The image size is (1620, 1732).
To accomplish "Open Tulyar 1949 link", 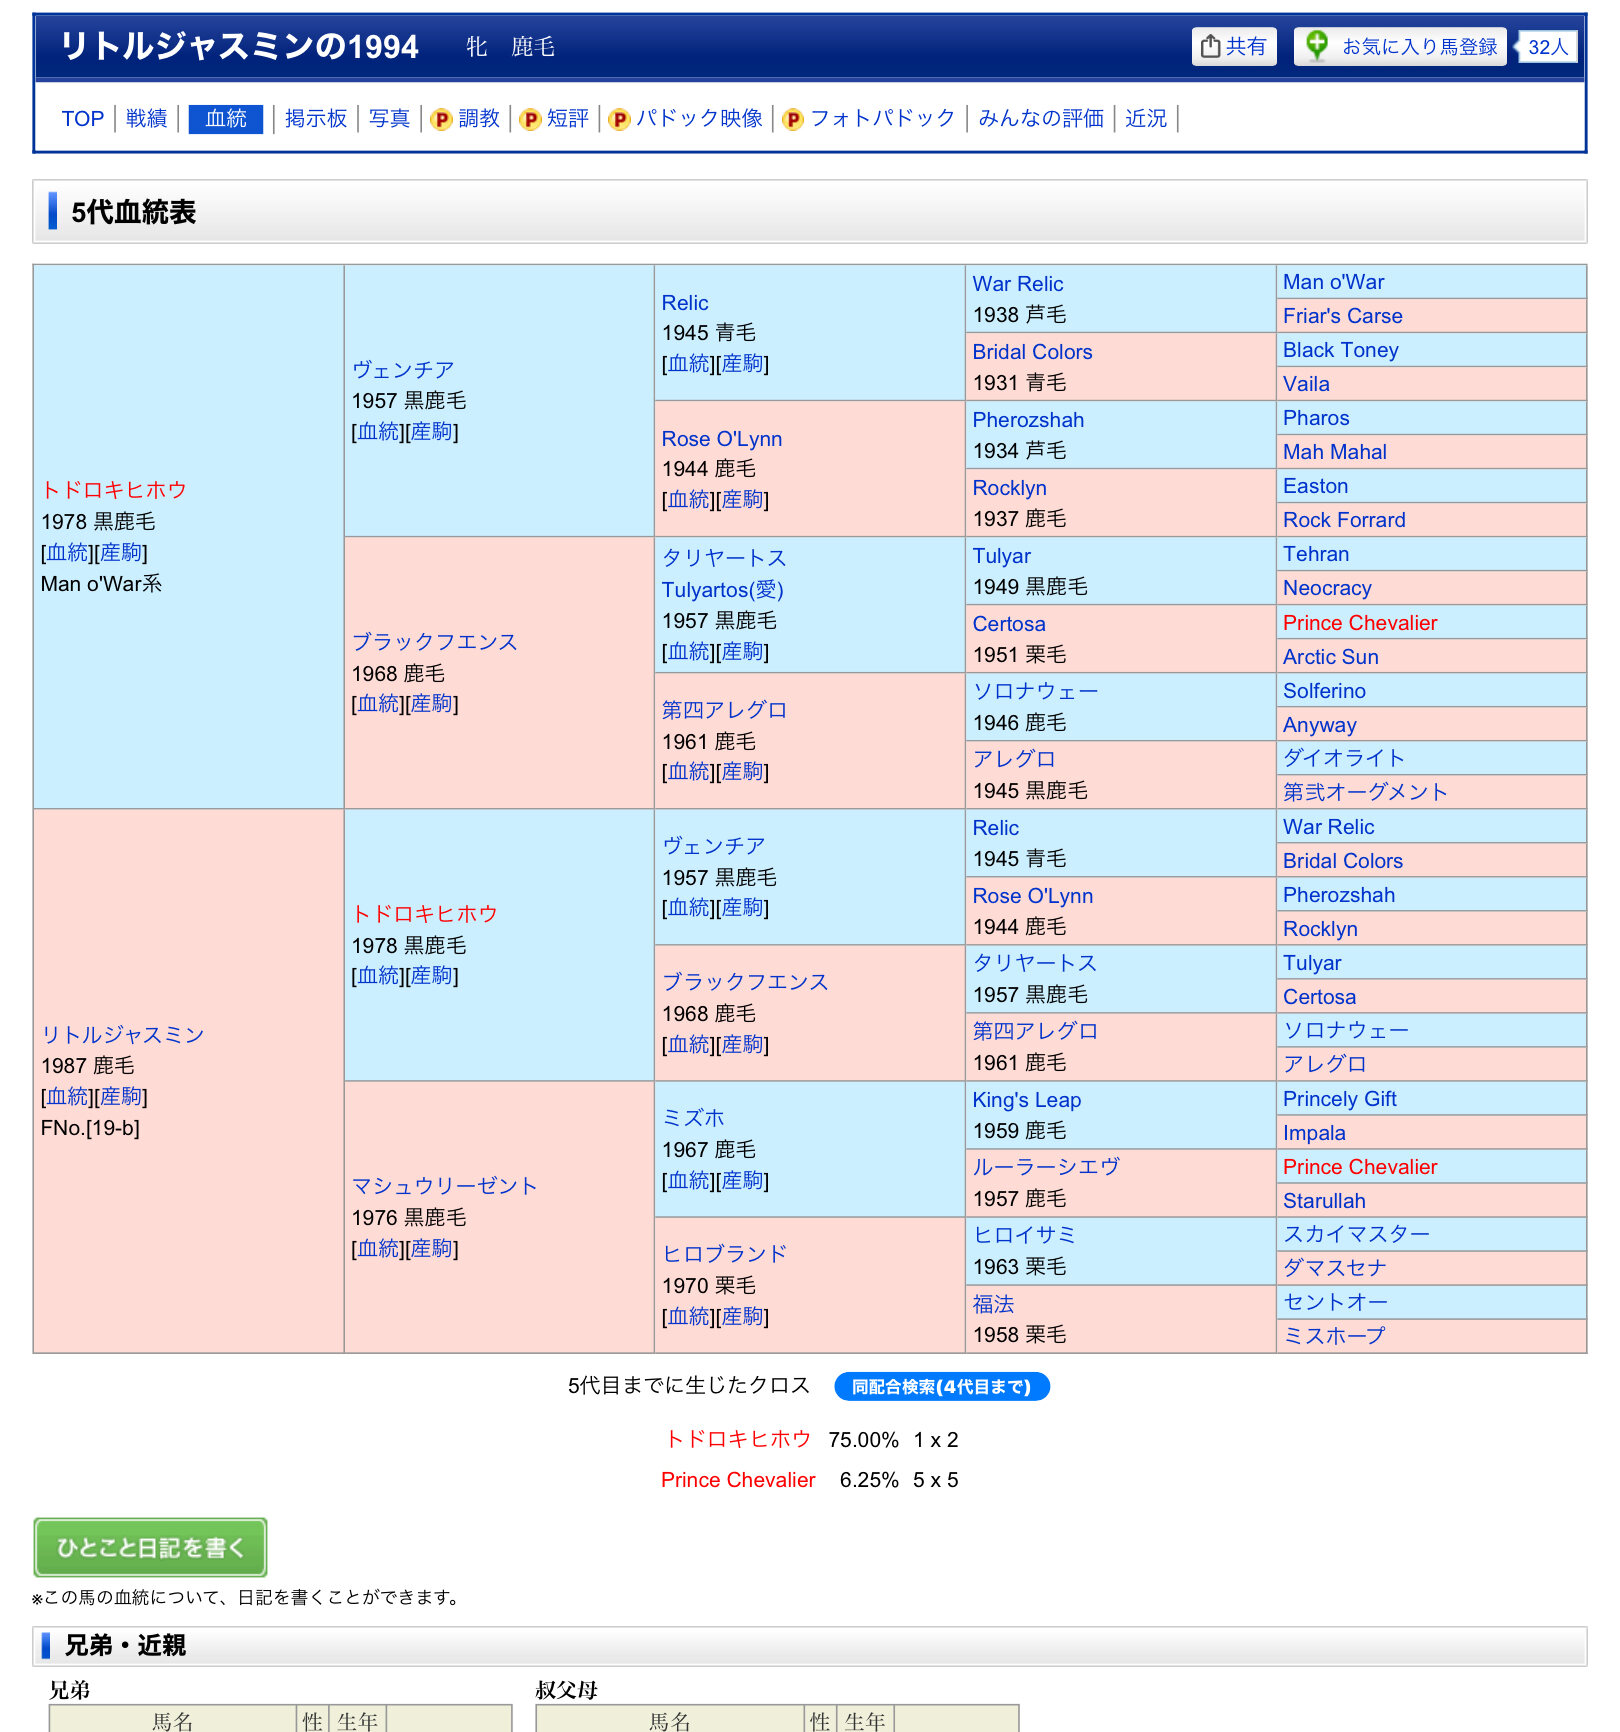I will 1002,556.
